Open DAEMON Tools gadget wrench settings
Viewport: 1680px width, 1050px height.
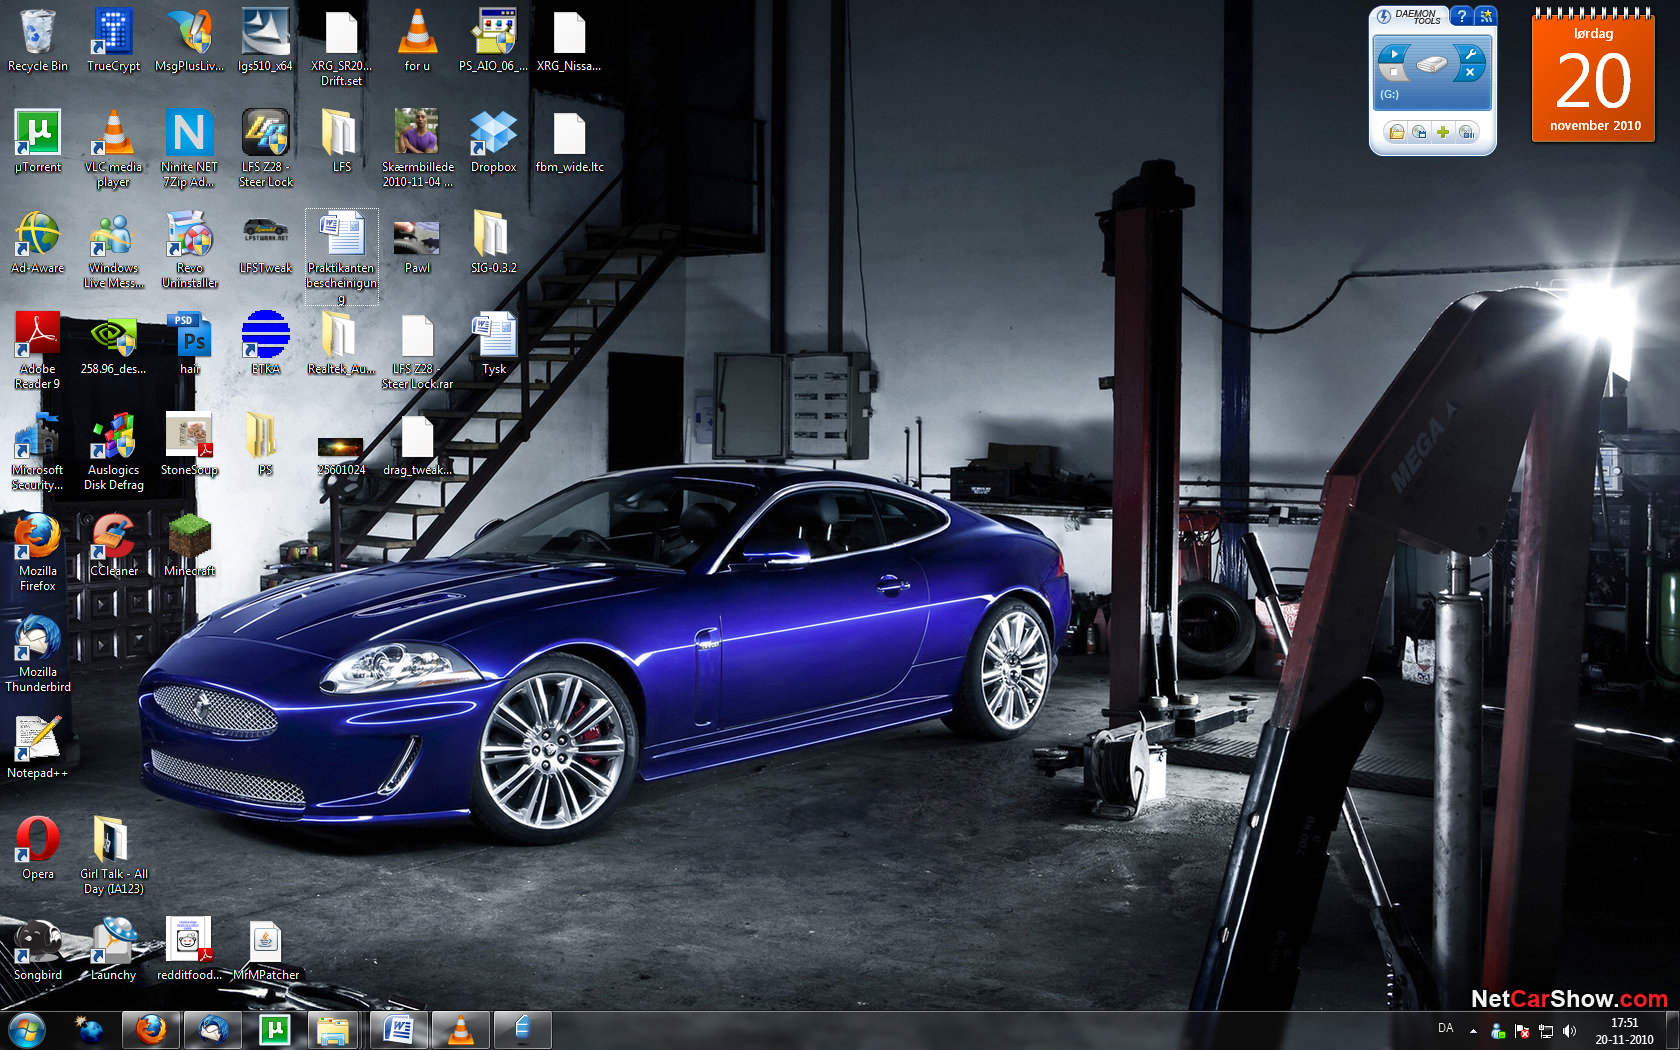(1469, 54)
